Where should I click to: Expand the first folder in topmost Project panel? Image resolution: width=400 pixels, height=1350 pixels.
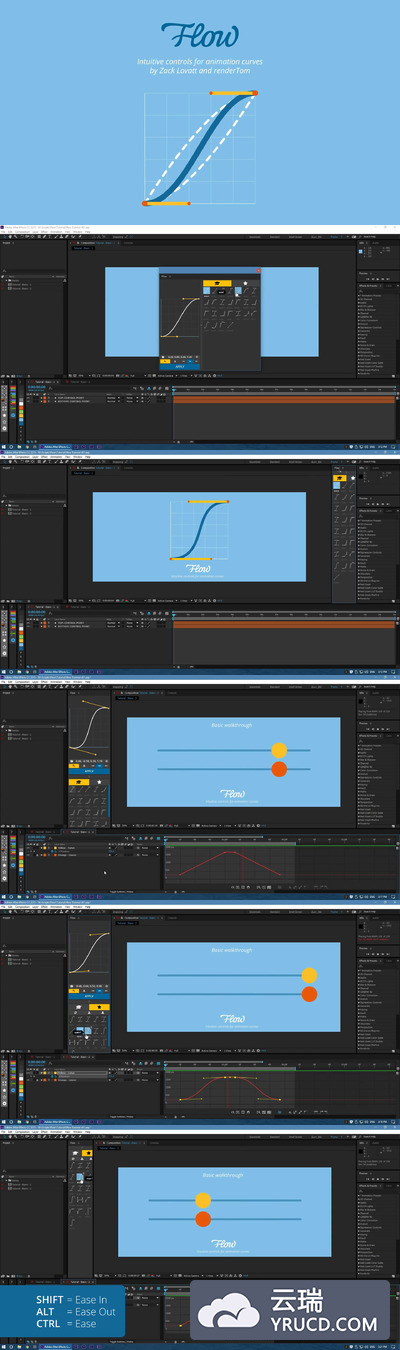point(6,280)
